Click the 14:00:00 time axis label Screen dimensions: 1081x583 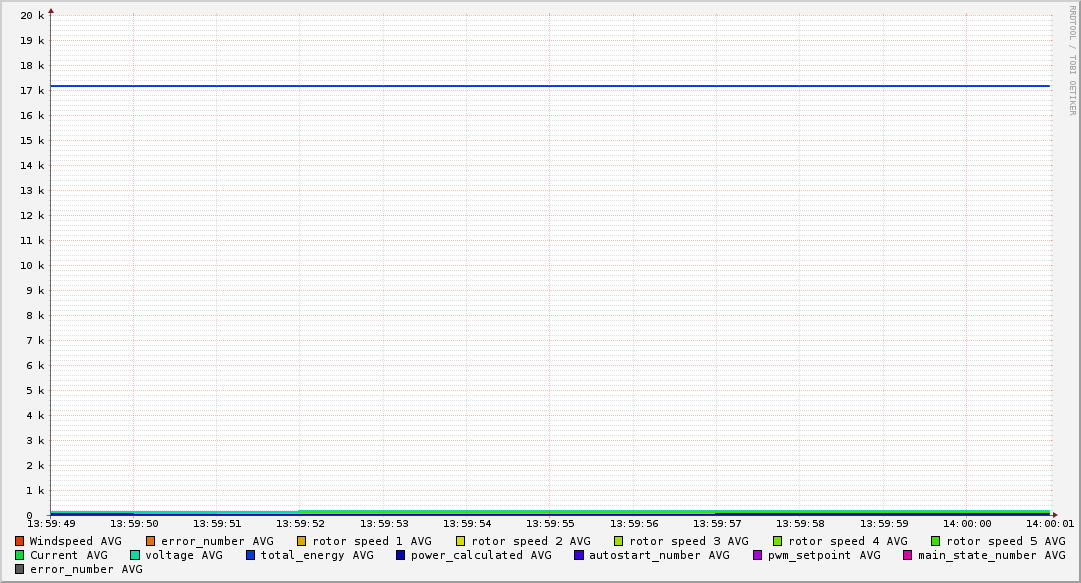967,523
